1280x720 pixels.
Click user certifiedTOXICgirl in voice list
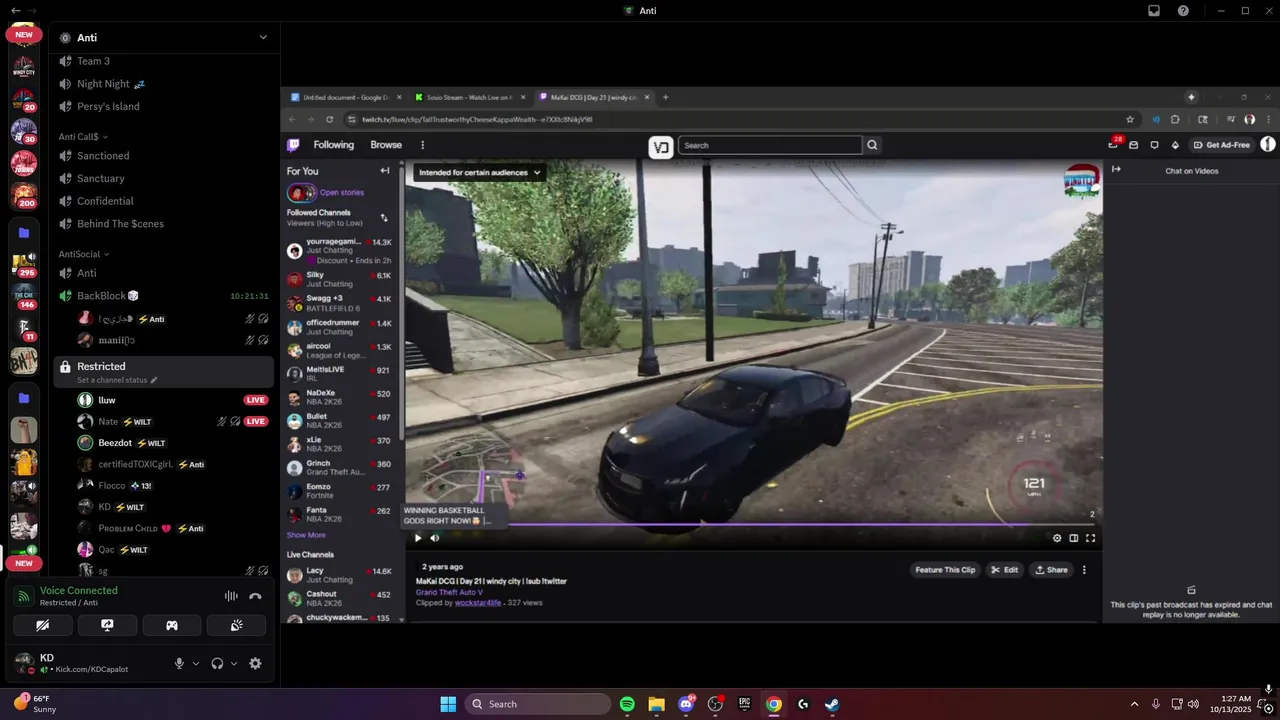click(x=135, y=464)
